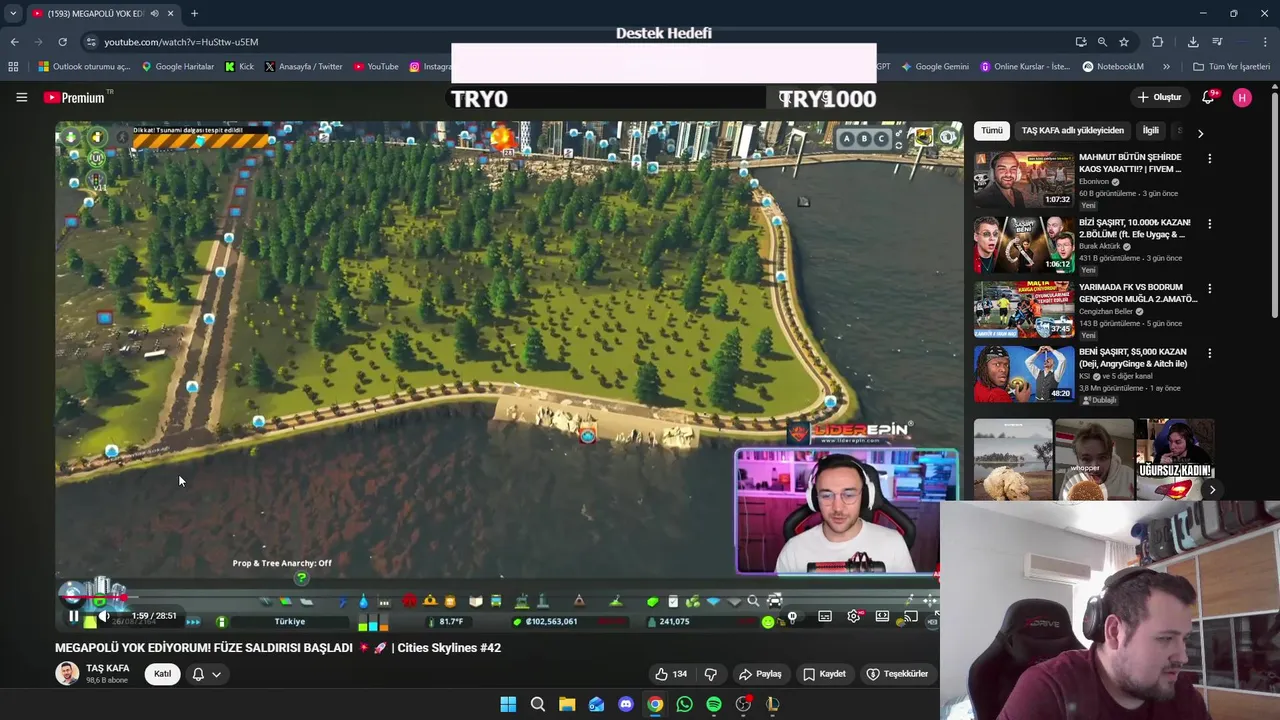The height and width of the screenshot is (720, 1280).
Task: Show hidden bookmarks with the double chevron
Action: pos(1166,67)
